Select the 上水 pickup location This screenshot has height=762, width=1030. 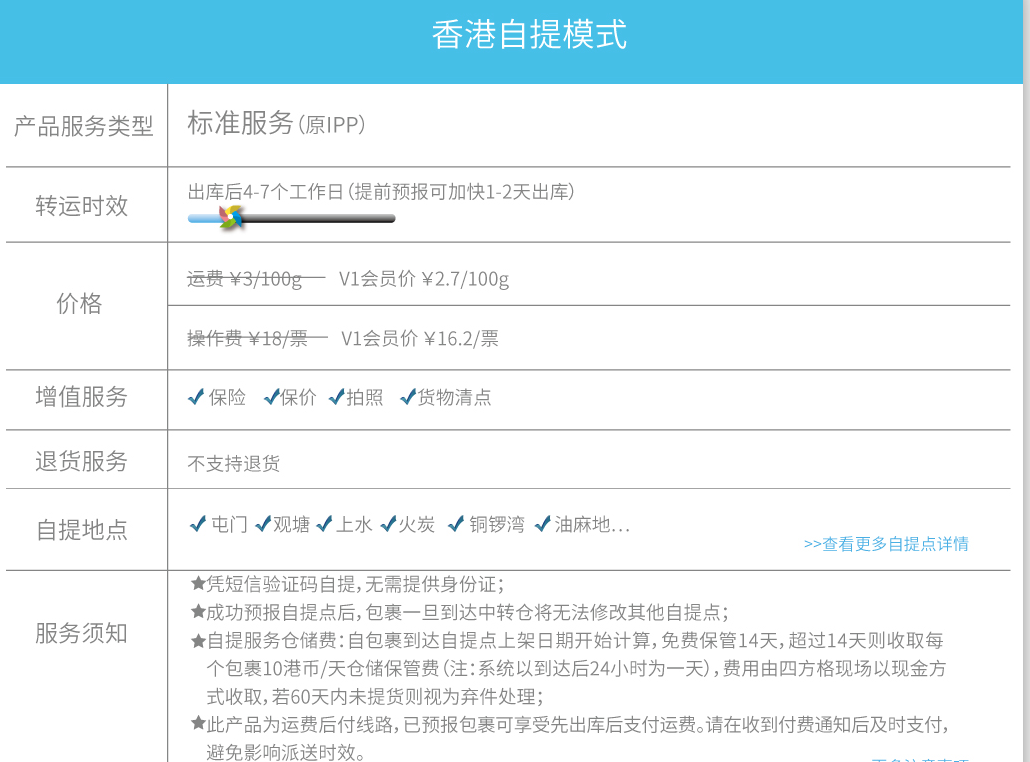click(353, 524)
